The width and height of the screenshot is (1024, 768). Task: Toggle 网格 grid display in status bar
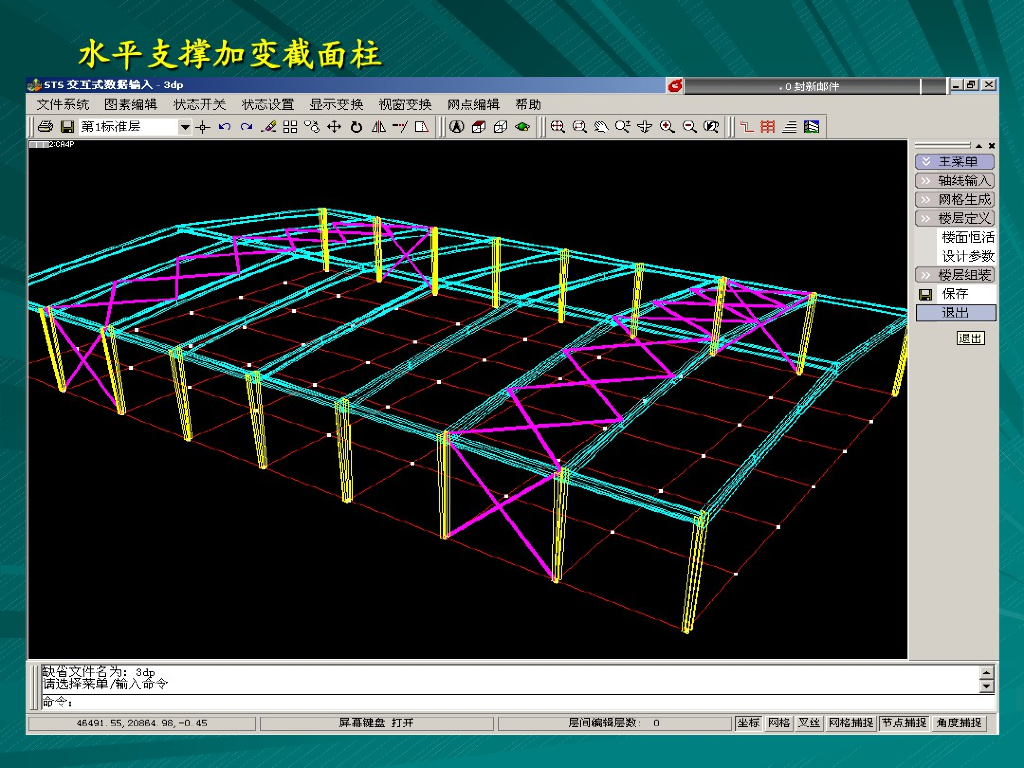coord(779,723)
